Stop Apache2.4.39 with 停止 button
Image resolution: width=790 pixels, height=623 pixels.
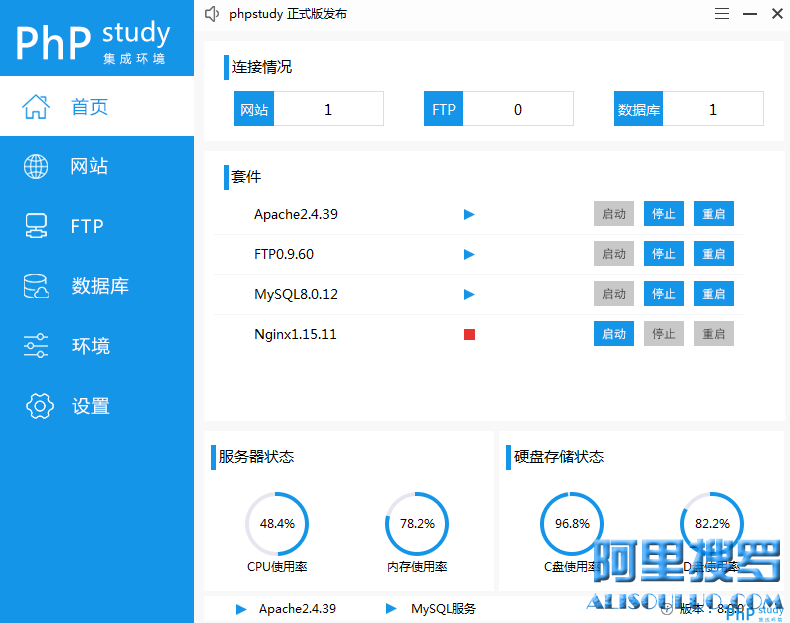click(x=664, y=214)
